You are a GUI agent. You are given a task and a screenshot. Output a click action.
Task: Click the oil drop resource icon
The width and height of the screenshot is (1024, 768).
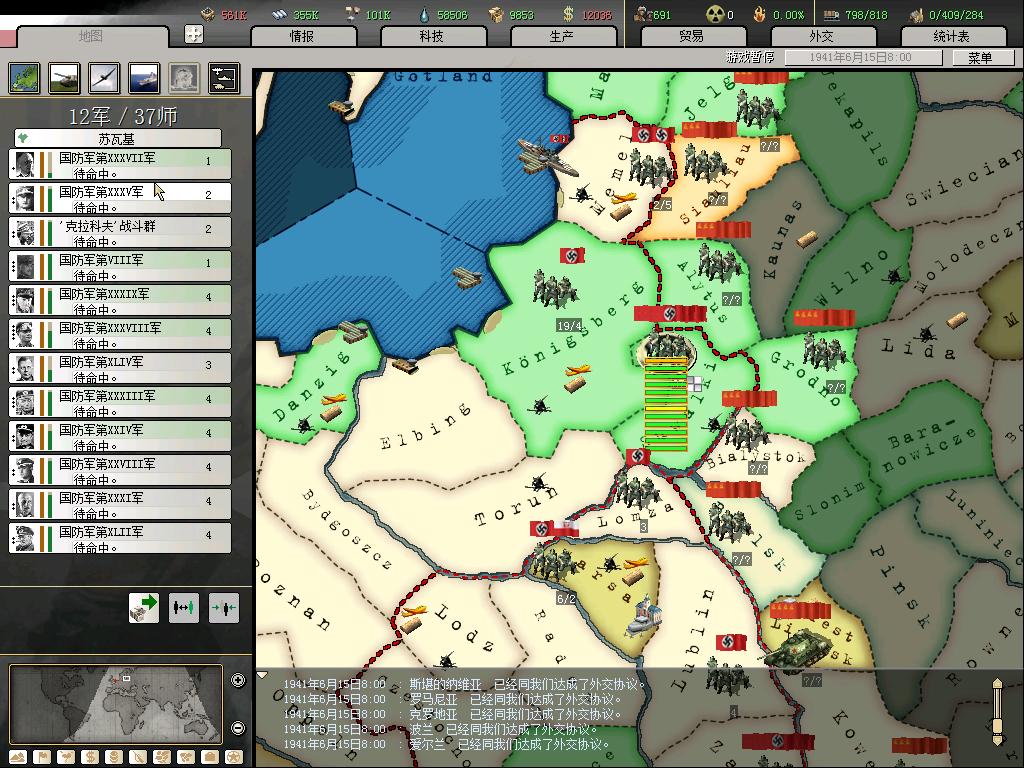click(x=424, y=14)
